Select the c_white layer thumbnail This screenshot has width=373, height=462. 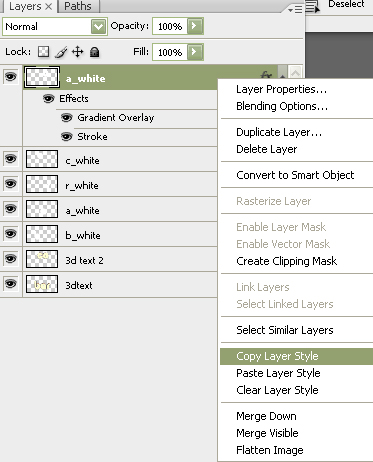point(42,159)
